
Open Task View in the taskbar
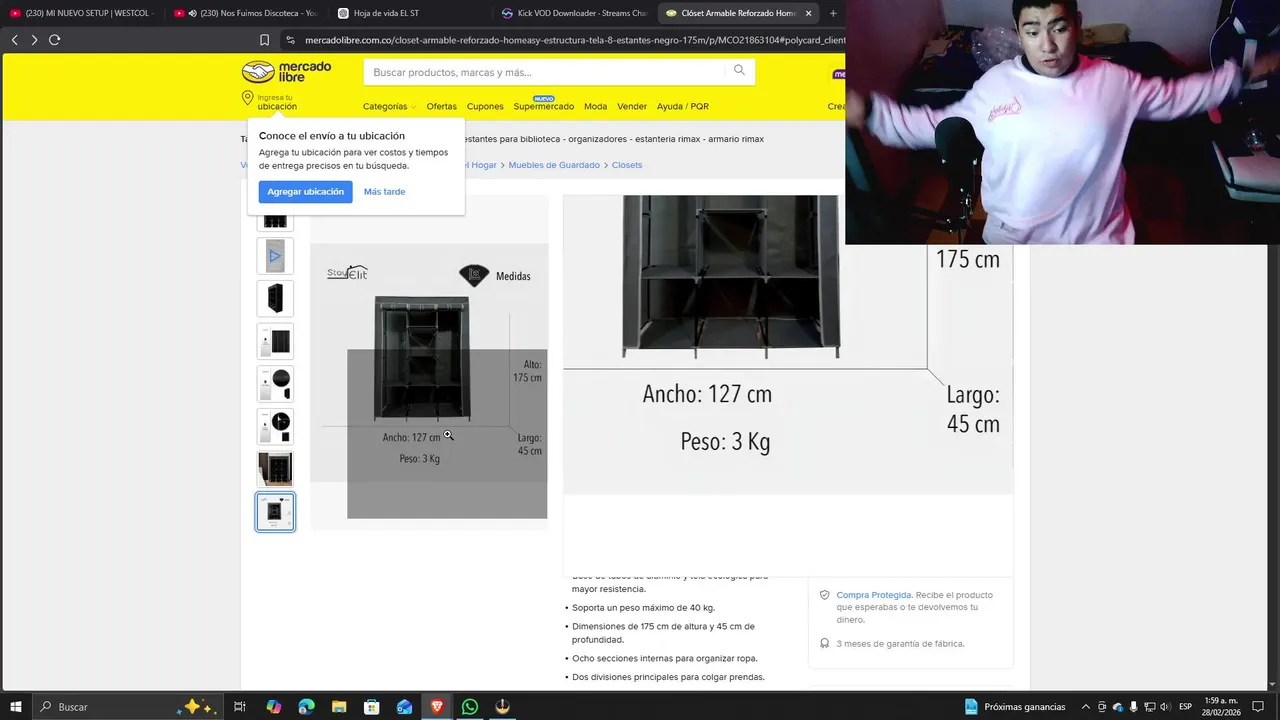[x=240, y=707]
